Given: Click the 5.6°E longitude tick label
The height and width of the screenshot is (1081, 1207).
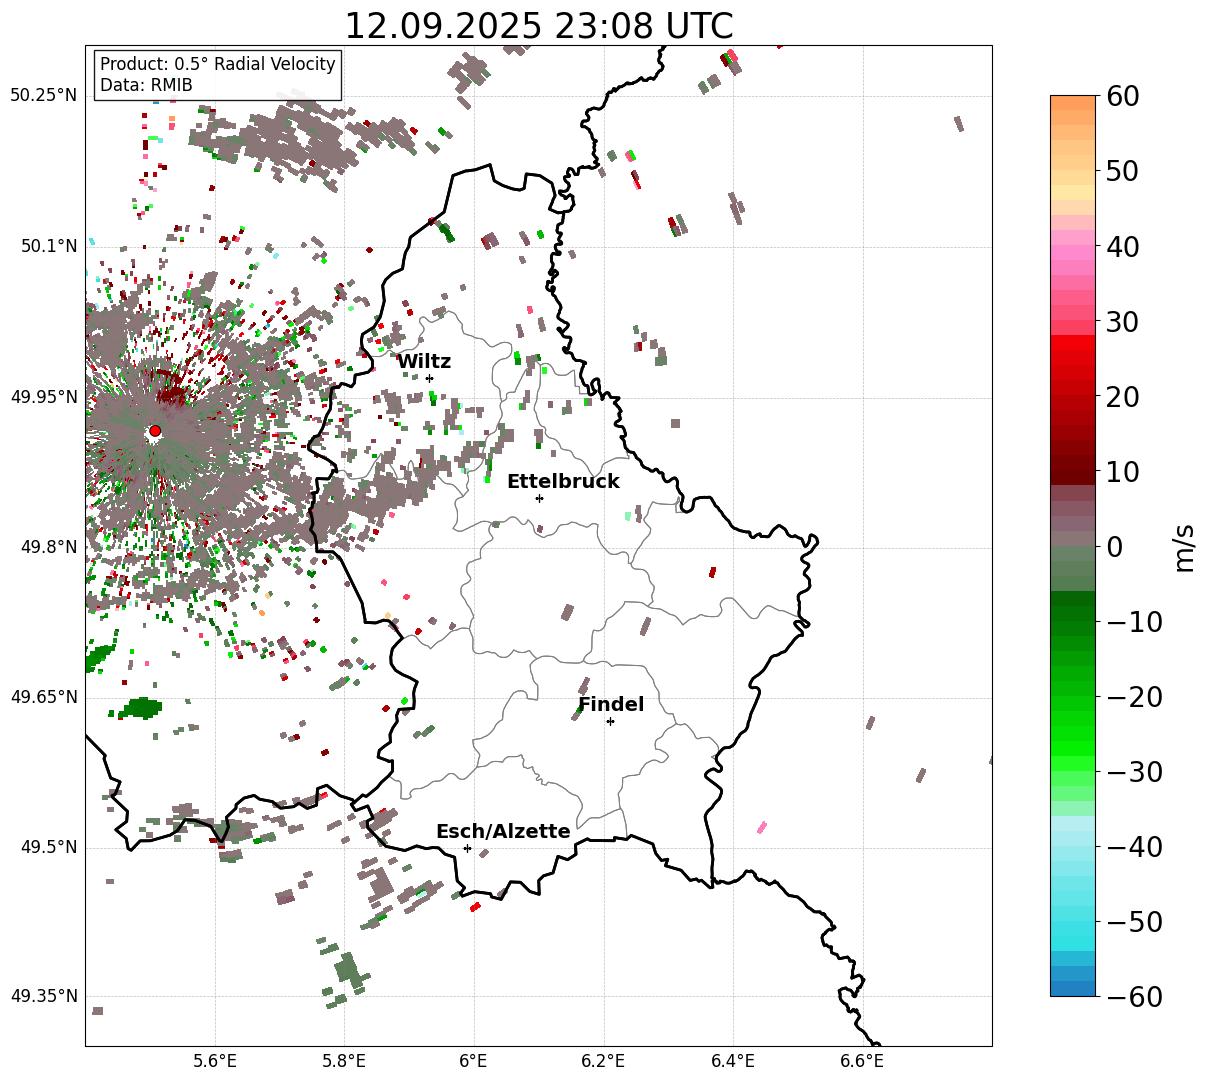Looking at the screenshot, I should coord(215,1060).
